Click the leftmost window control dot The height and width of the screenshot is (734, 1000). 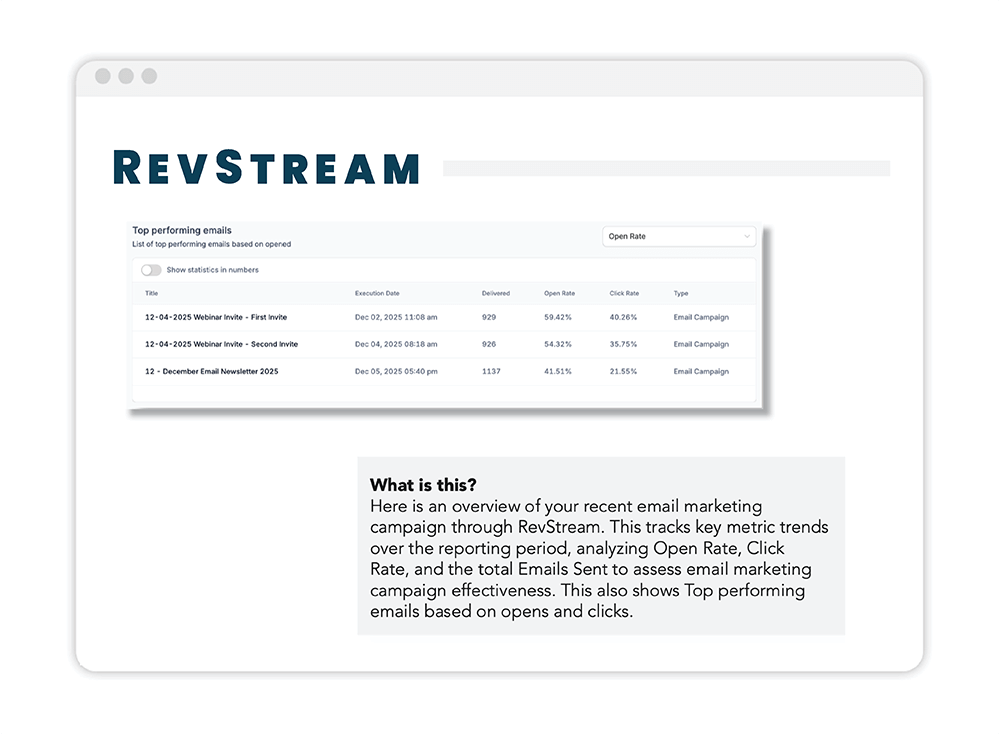103,75
